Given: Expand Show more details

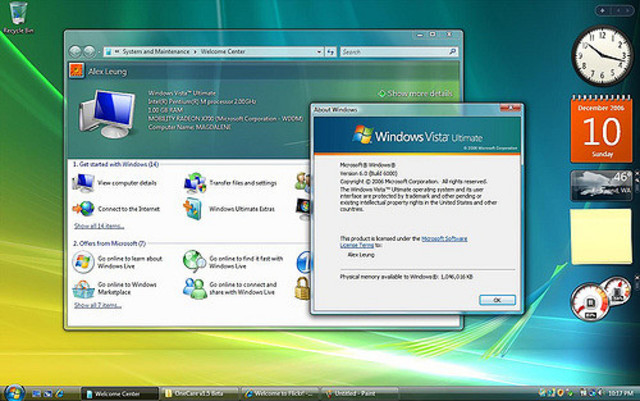Looking at the screenshot, I should coord(415,94).
